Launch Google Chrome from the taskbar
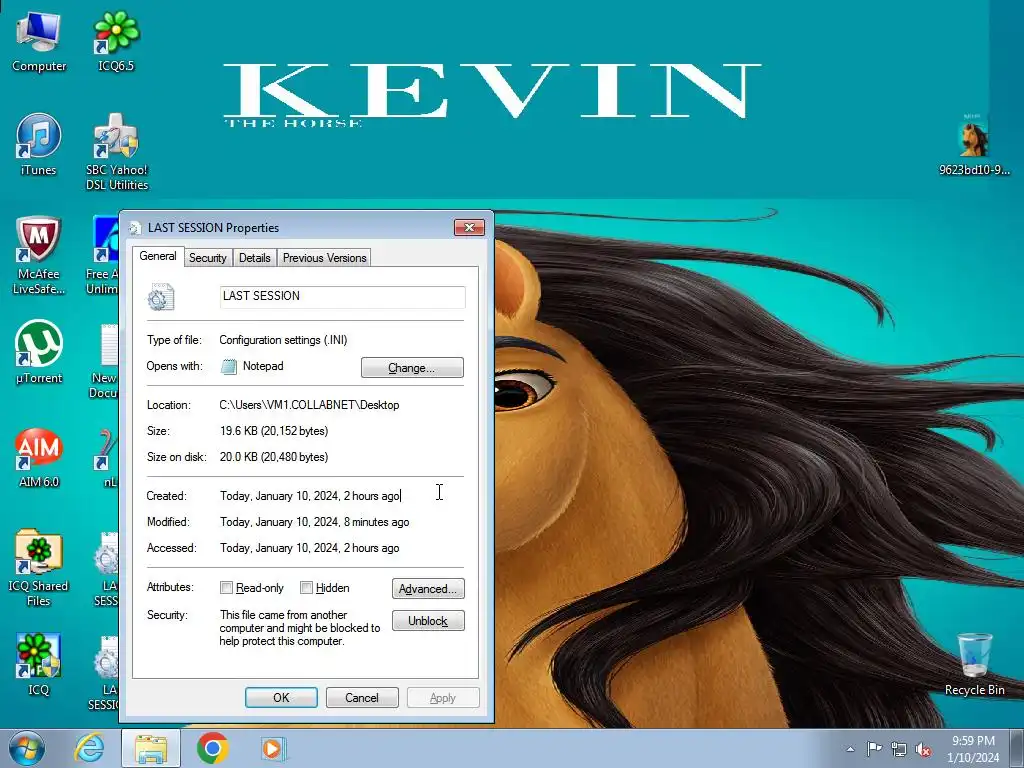The width and height of the screenshot is (1024, 768). (x=212, y=748)
